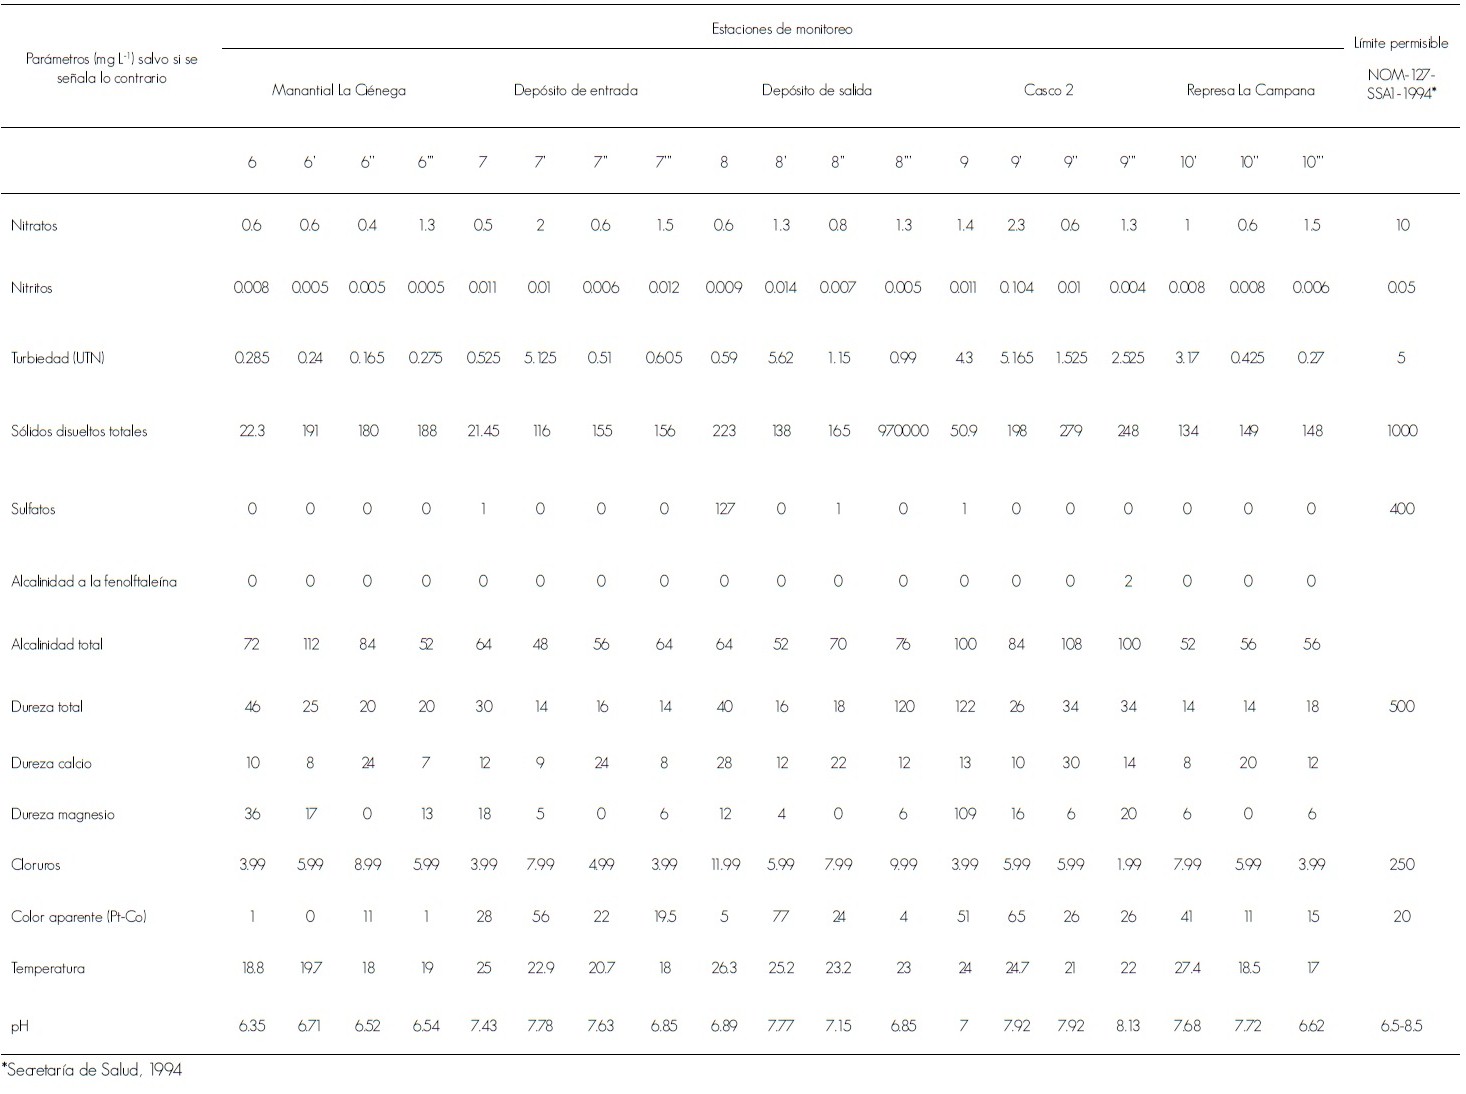This screenshot has width=1466, height=1094.
Task: Click the Casco 2 station header
Action: pyautogui.click(x=1048, y=90)
